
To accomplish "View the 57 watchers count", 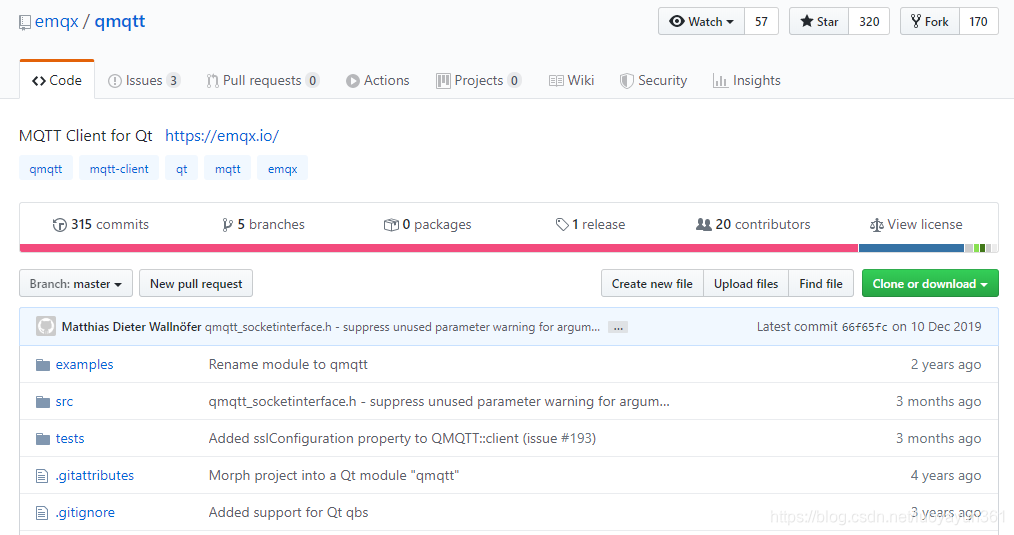I will [761, 21].
